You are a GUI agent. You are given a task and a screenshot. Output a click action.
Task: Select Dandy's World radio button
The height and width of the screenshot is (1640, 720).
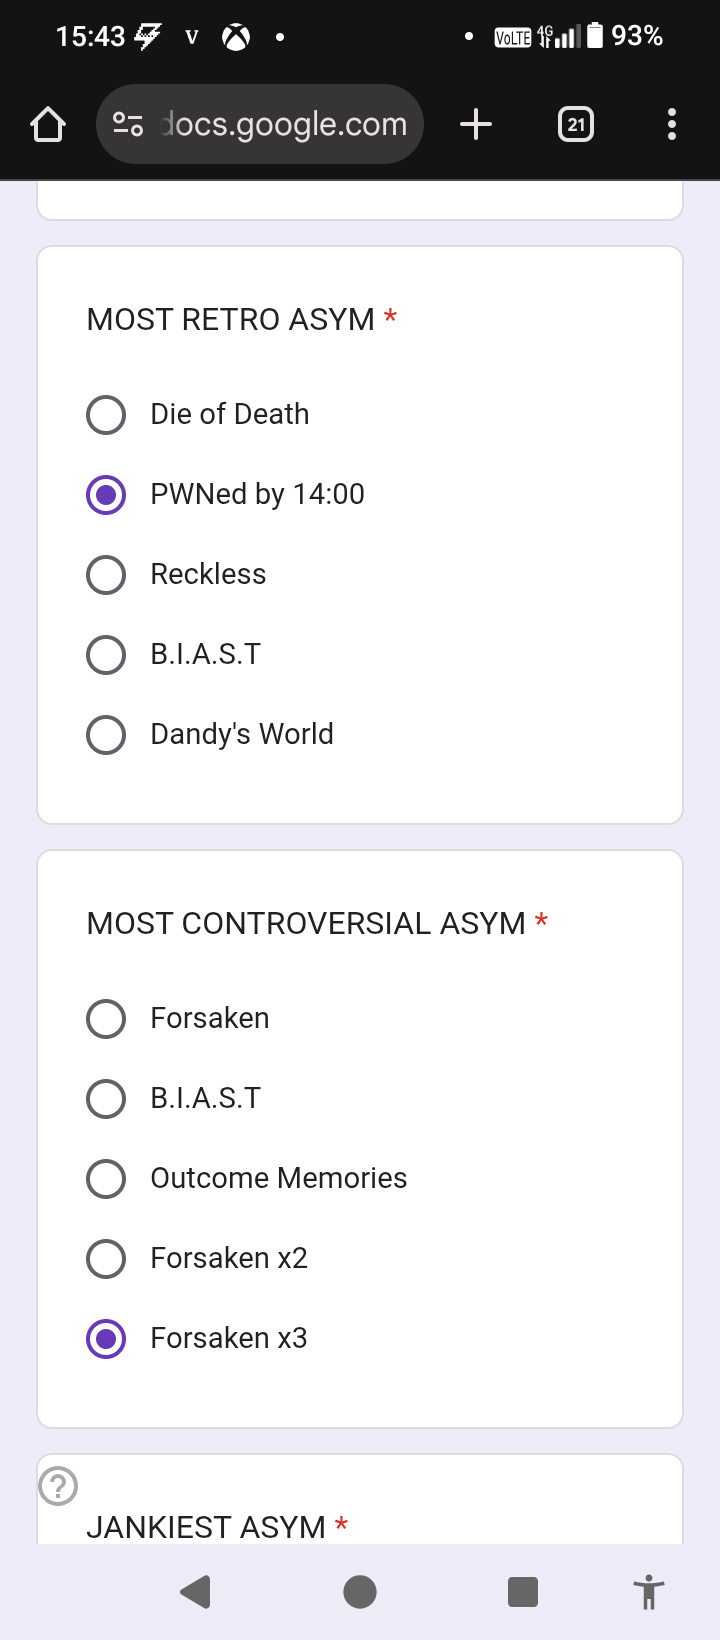click(x=106, y=735)
